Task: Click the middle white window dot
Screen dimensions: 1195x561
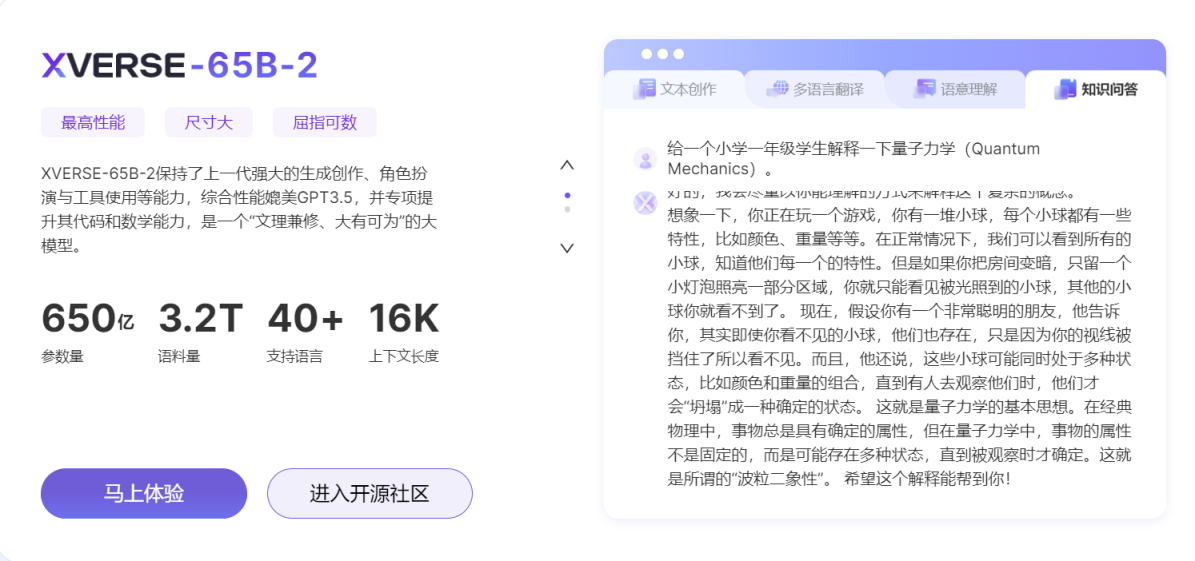Action: [662, 54]
